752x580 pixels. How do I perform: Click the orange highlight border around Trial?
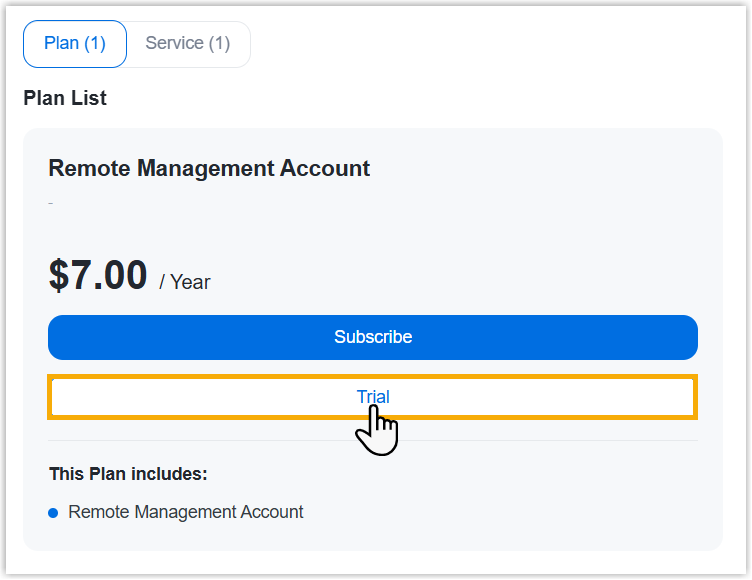pos(200,378)
